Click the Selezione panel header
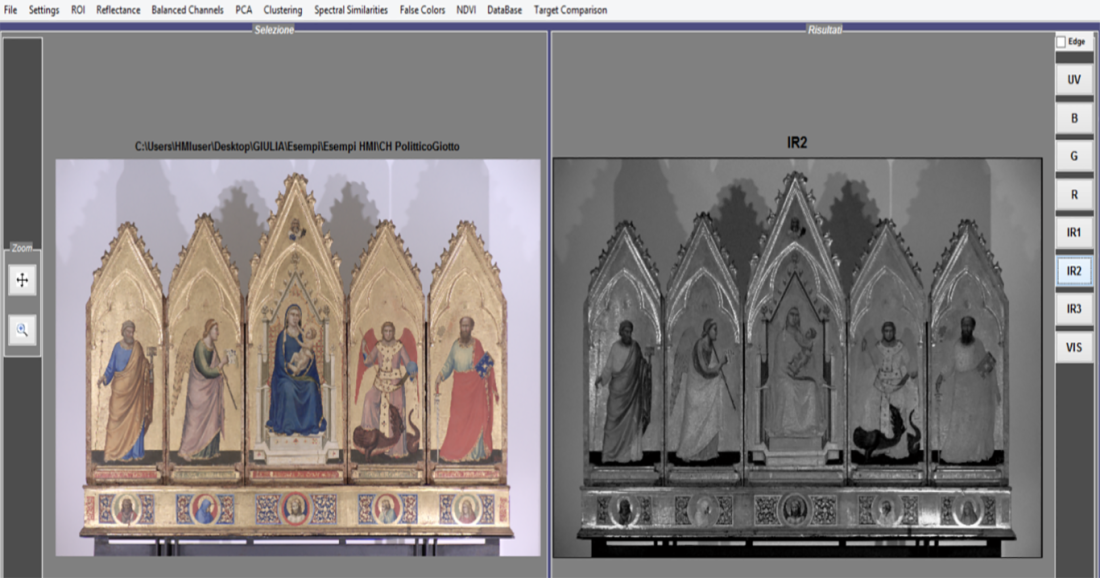The image size is (1100, 578). tap(274, 29)
